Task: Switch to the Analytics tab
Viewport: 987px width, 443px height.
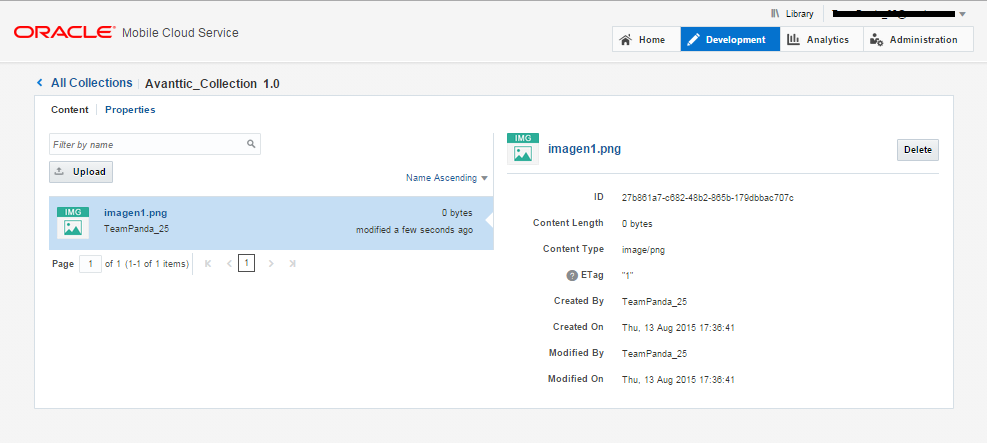Action: point(817,40)
